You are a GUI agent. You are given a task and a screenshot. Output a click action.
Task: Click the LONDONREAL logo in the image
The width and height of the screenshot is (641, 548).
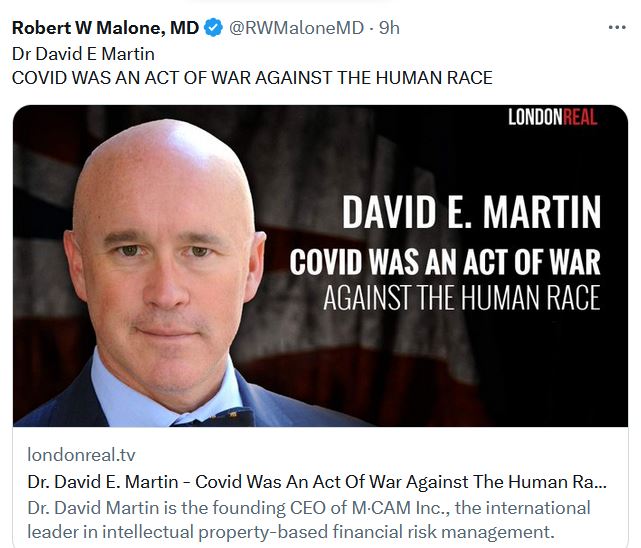552,117
